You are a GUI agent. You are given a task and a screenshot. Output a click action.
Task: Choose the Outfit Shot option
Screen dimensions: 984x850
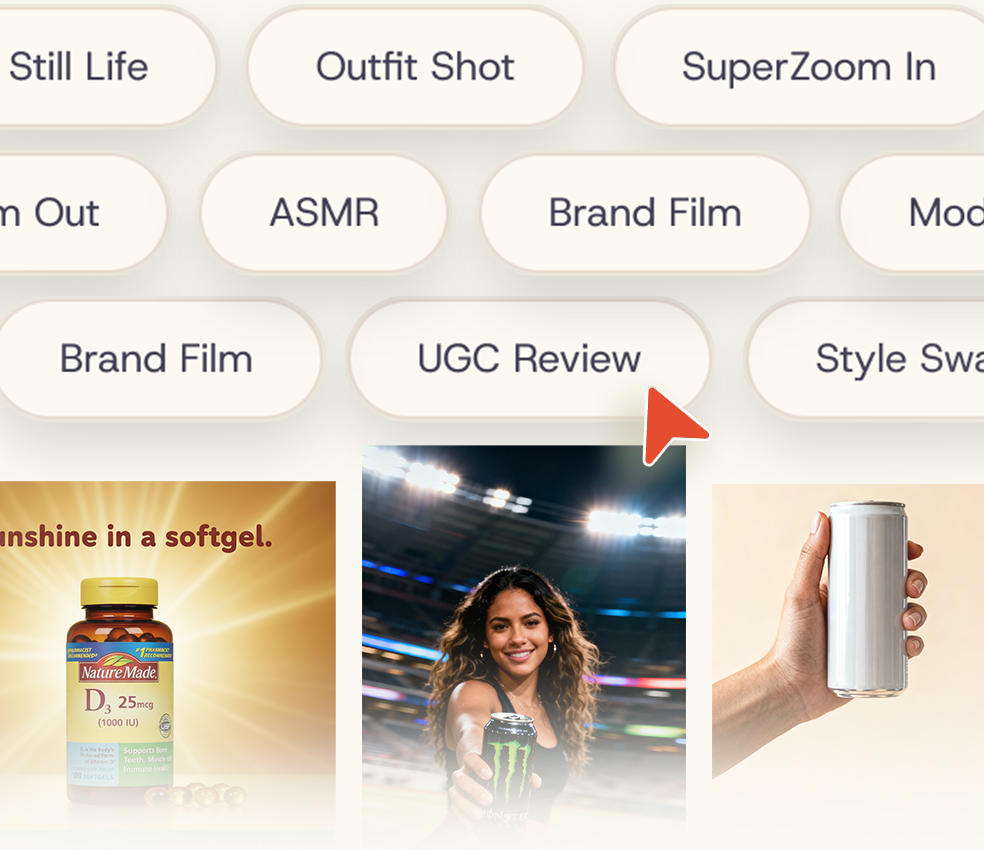click(415, 67)
